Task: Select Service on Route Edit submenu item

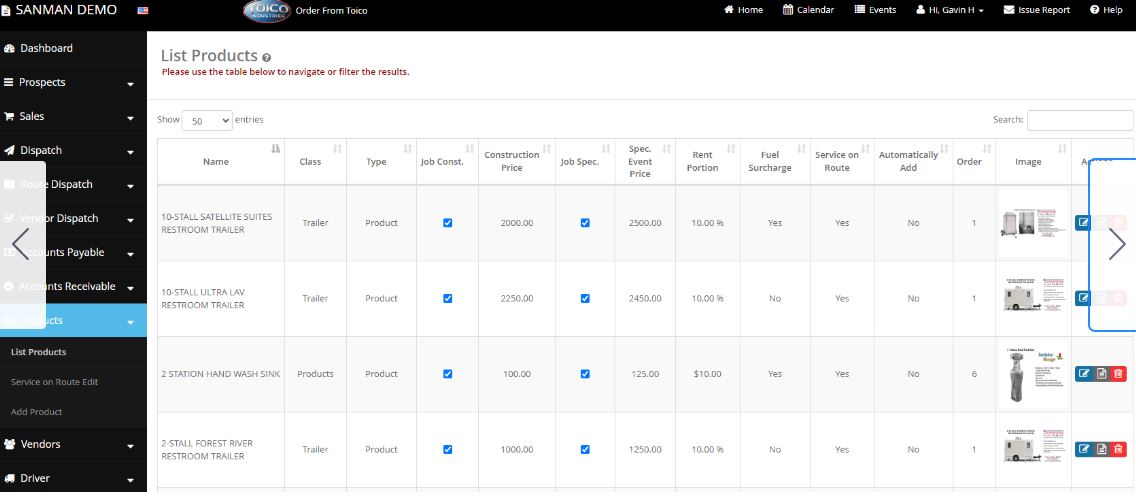Action: [x=54, y=382]
